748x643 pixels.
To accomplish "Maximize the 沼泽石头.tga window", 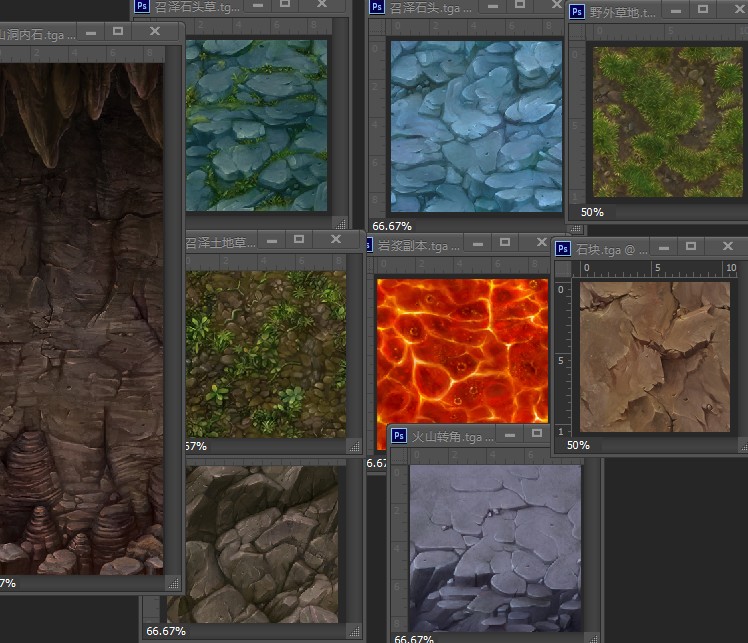I will click(x=519, y=4).
